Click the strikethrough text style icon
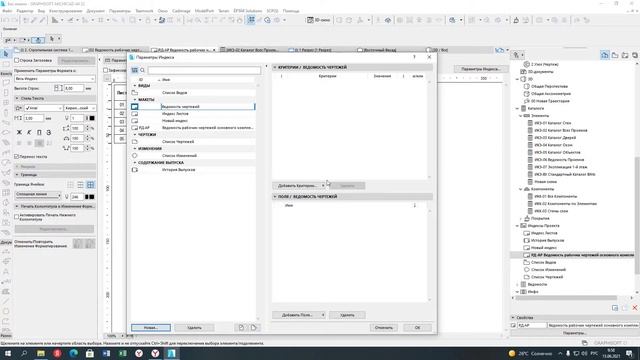 tap(49, 132)
